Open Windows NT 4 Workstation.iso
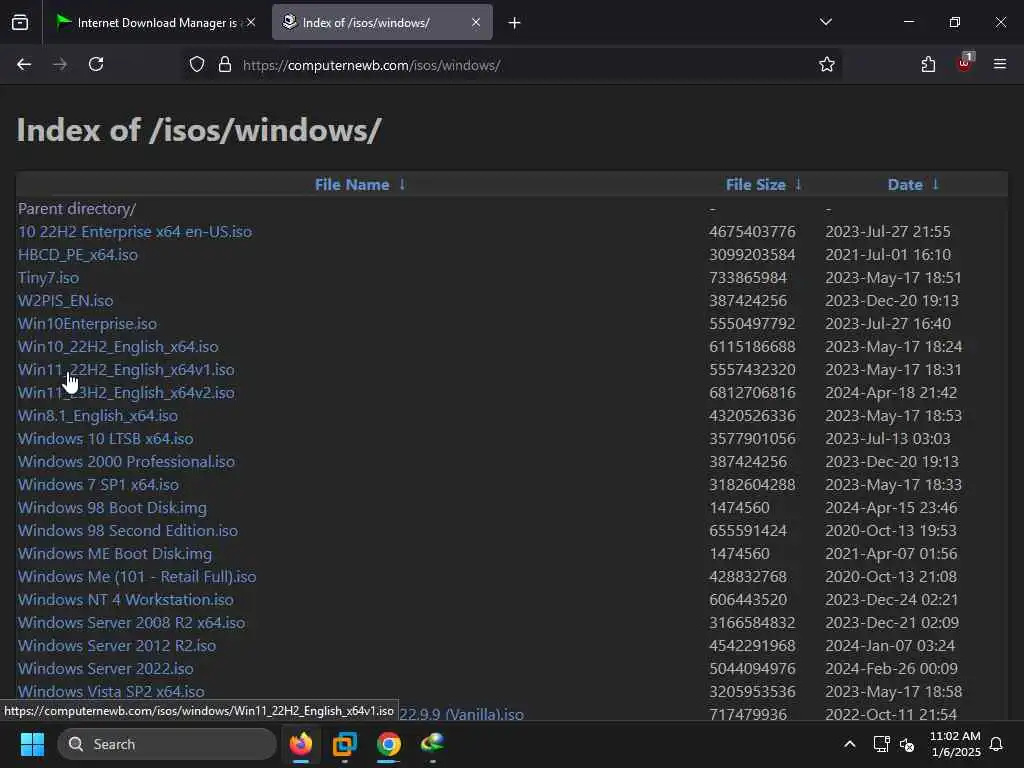The width and height of the screenshot is (1024, 768). (125, 600)
